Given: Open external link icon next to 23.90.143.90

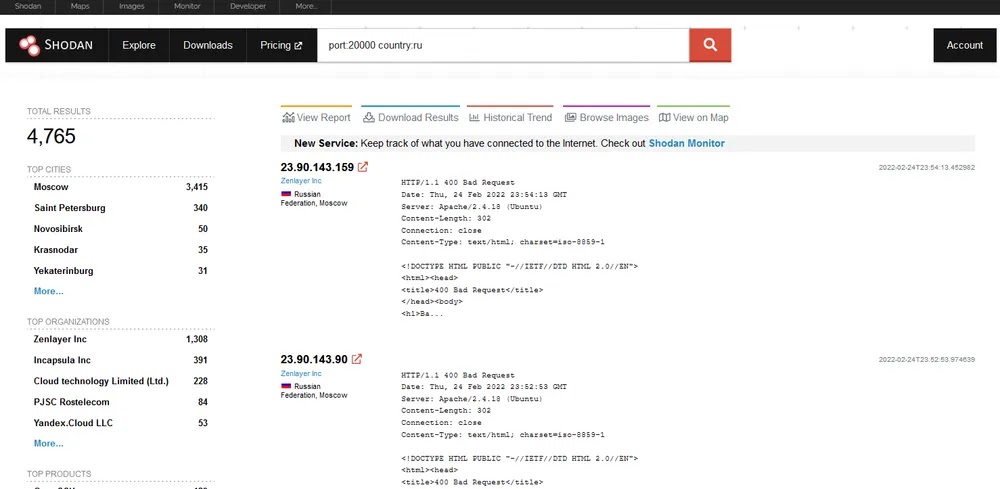Looking at the screenshot, I should pos(357,360).
